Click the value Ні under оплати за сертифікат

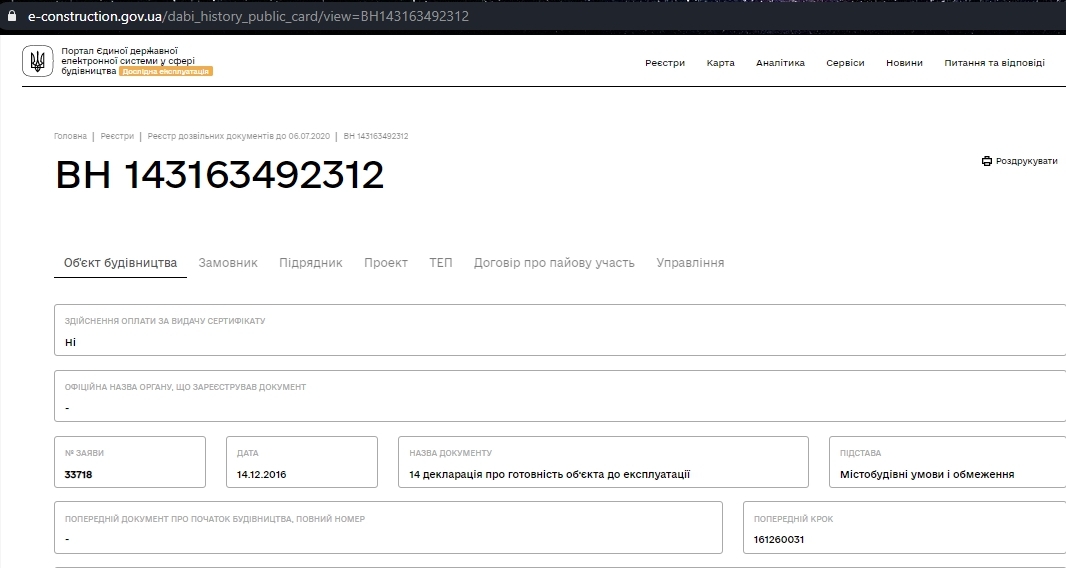[x=71, y=342]
